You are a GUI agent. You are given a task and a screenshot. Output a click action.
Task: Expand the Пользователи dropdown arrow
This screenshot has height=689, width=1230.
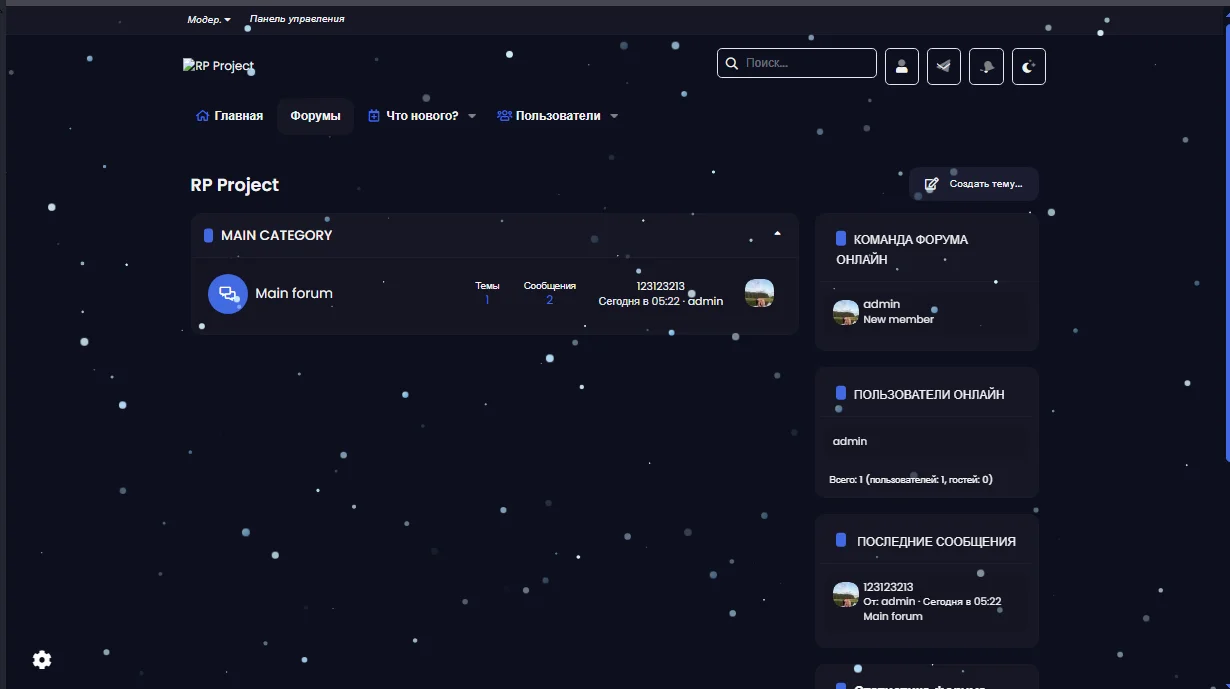point(614,116)
